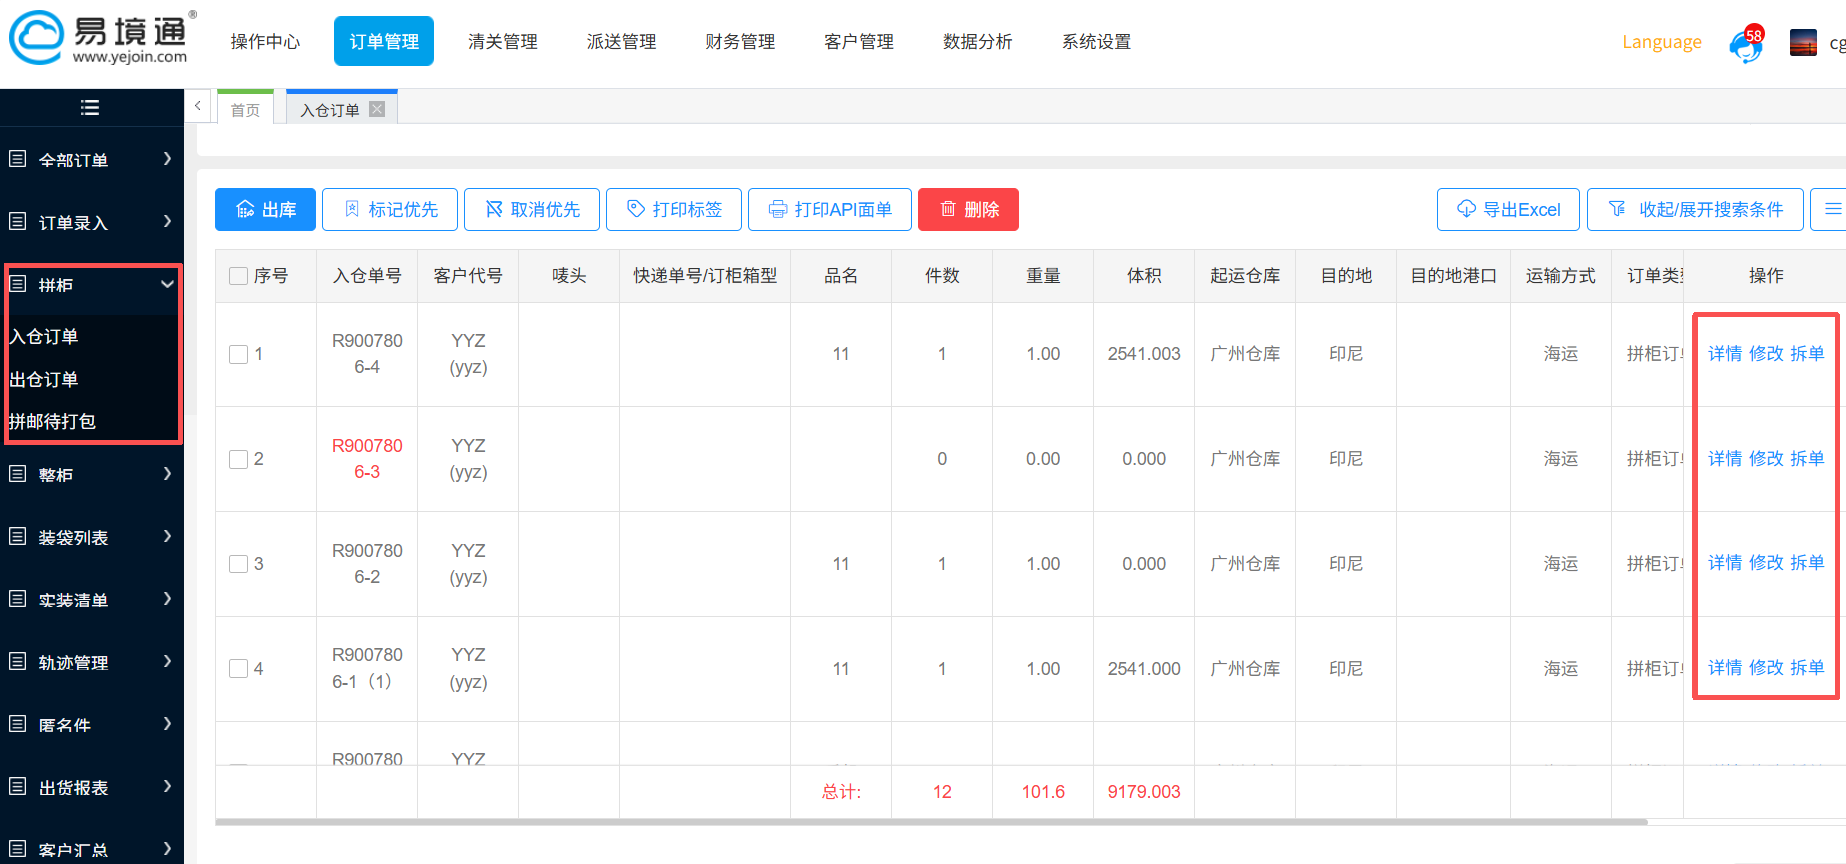This screenshot has width=1846, height=864.
Task: Click the 匿名件 sidebar list icon
Action: coord(18,724)
